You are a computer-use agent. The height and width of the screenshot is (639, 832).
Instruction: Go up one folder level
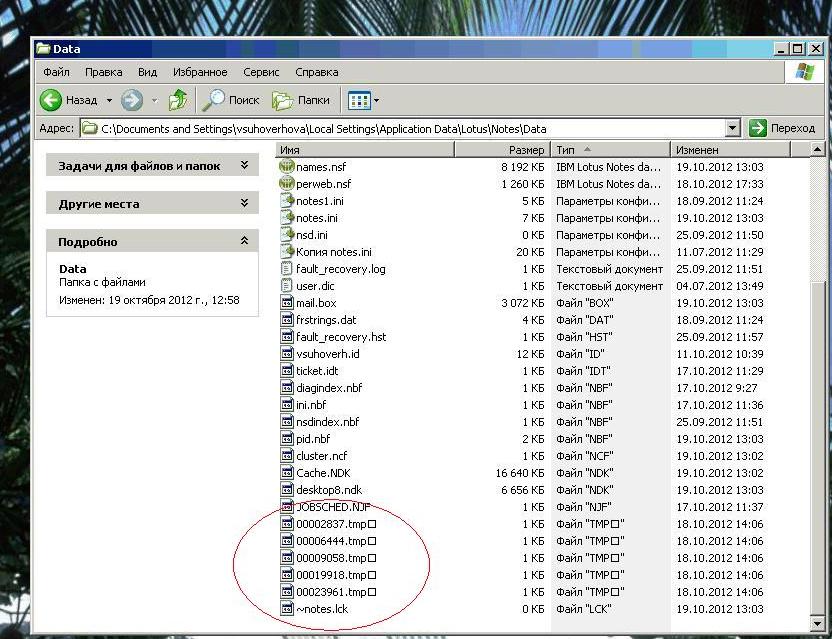[x=178, y=100]
